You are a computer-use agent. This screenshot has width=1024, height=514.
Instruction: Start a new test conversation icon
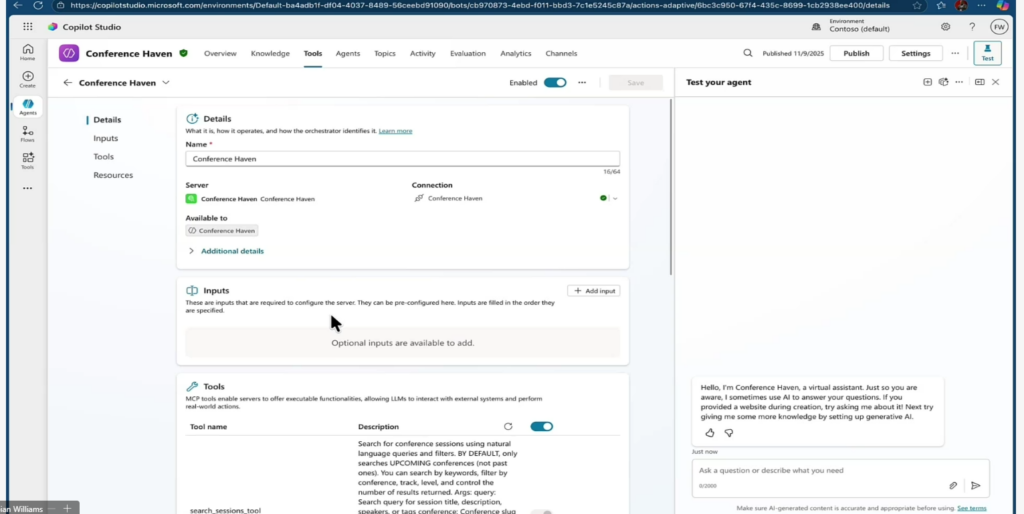(x=927, y=82)
